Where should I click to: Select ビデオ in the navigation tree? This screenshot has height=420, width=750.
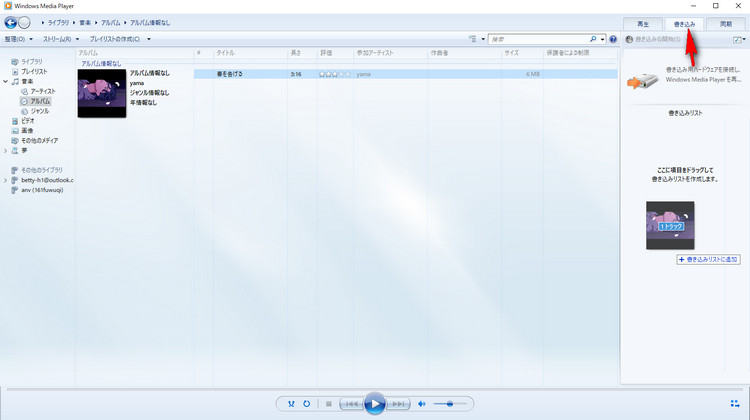27,121
